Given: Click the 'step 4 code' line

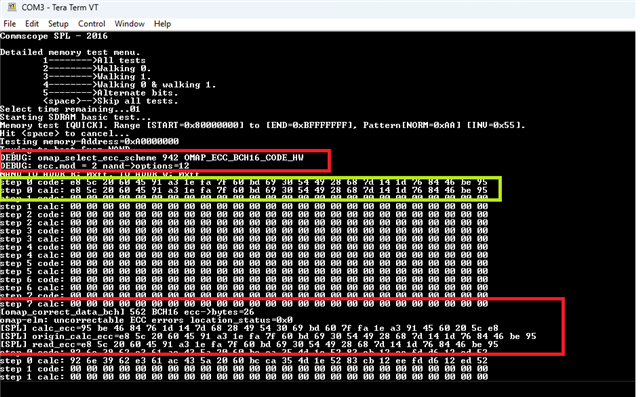Looking at the screenshot, I should click(244, 247).
